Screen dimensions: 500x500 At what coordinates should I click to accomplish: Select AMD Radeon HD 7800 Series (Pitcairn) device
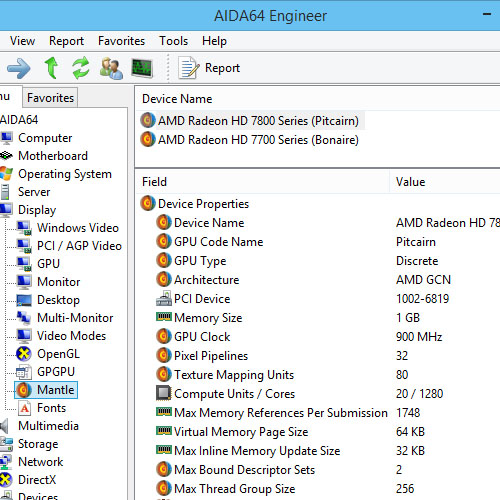click(258, 121)
